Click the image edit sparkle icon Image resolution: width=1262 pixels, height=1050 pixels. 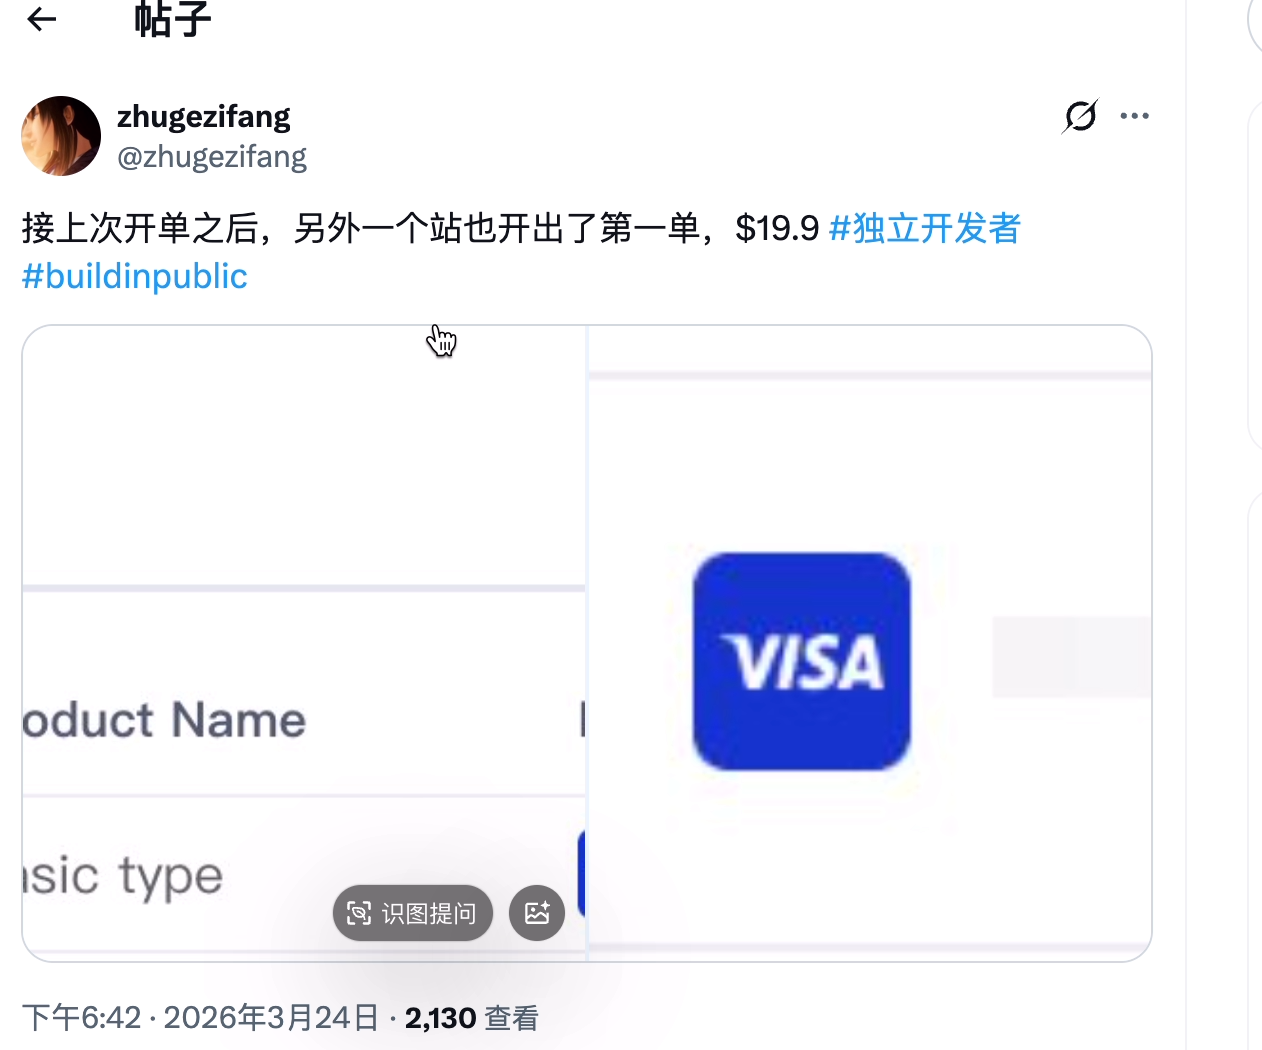[537, 913]
